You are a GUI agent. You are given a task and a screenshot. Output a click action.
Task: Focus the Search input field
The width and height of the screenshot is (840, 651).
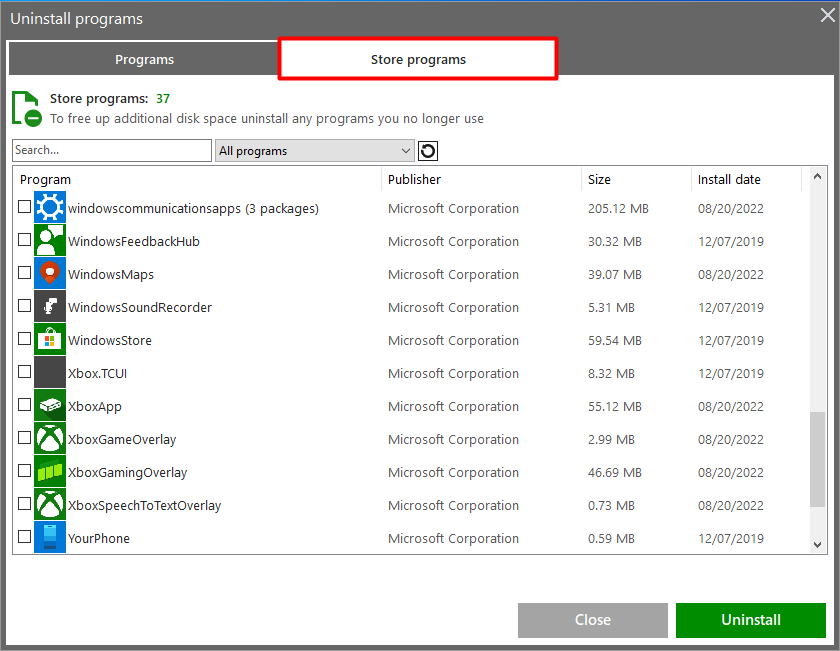[x=112, y=151]
